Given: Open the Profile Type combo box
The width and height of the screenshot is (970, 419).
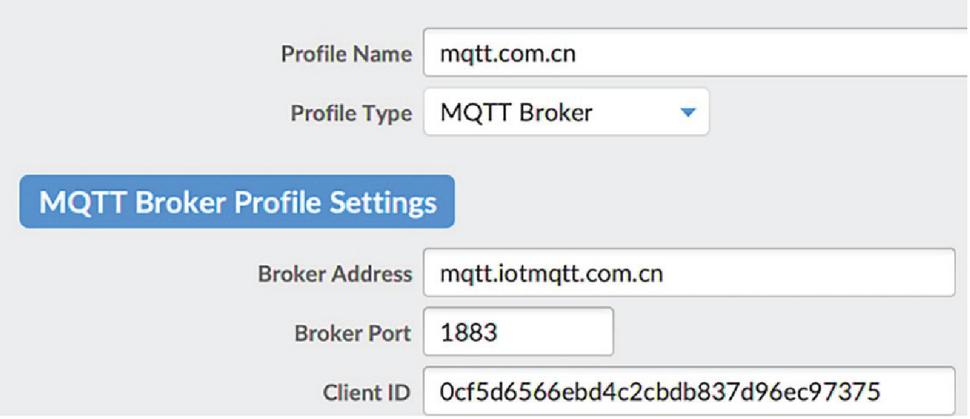Looking at the screenshot, I should [566, 113].
